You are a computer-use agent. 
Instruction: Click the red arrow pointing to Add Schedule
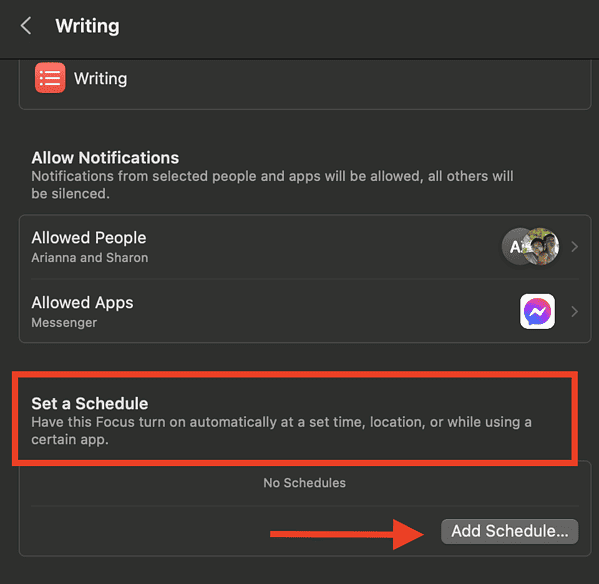347,534
